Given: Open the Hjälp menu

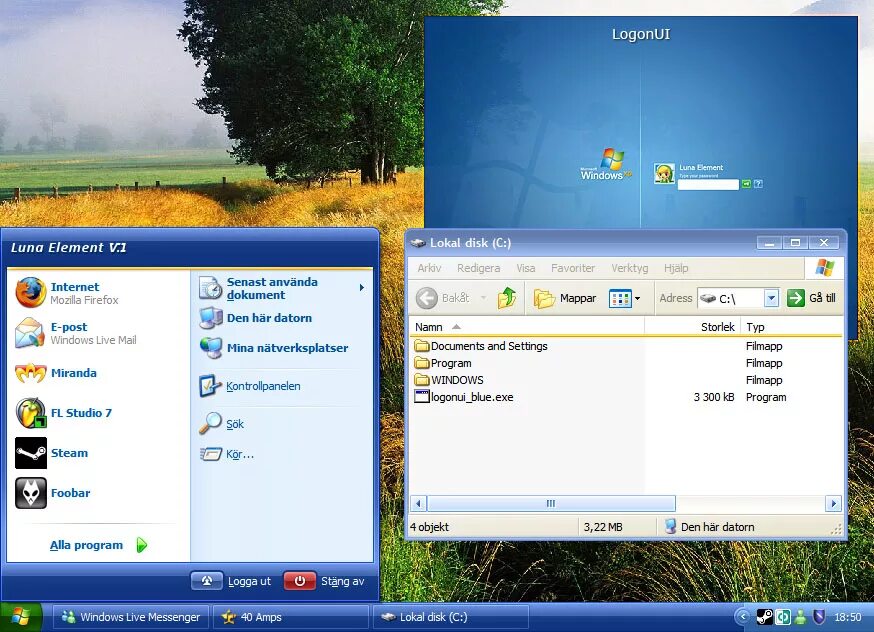Looking at the screenshot, I should 676,268.
